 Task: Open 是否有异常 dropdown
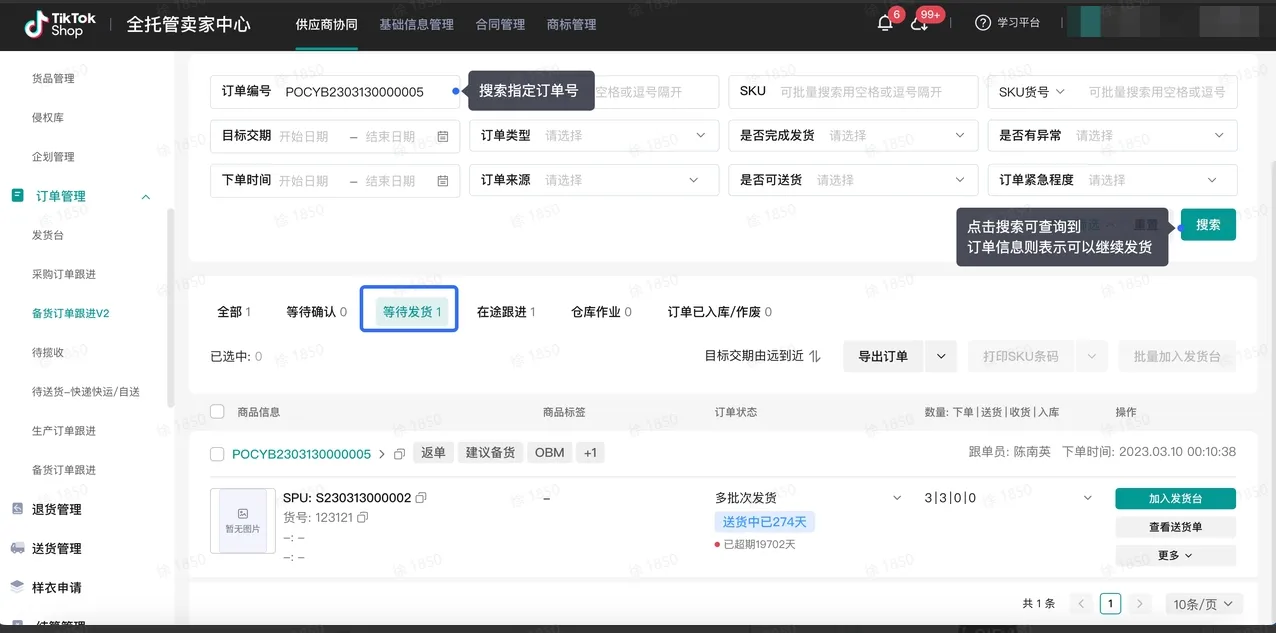click(1113, 135)
